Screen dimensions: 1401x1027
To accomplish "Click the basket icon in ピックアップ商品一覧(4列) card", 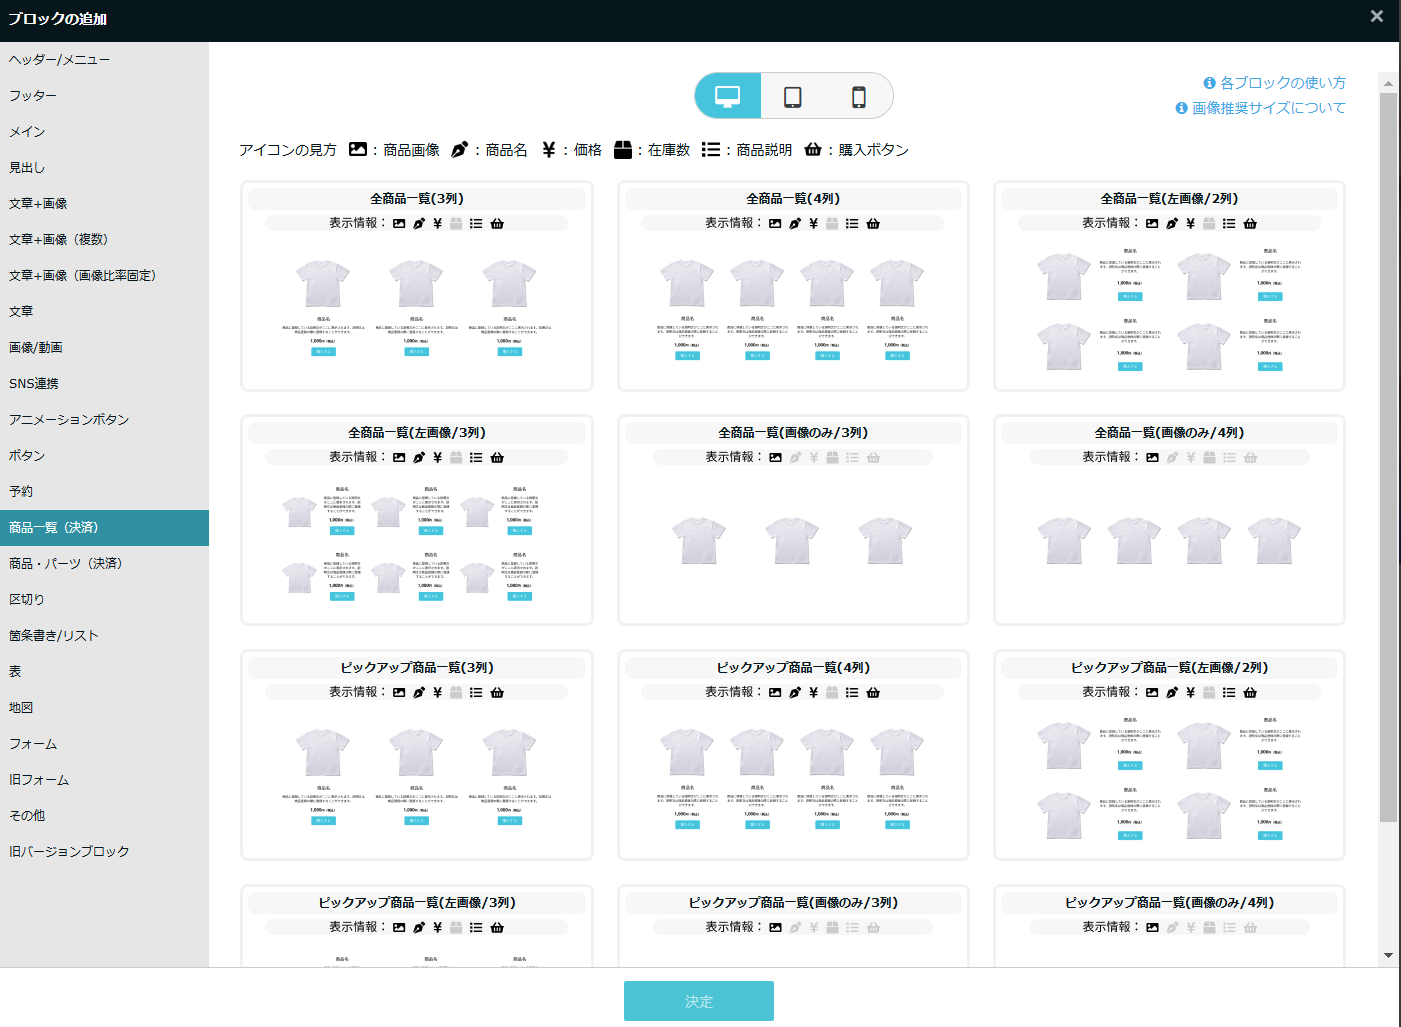I will [x=873, y=693].
